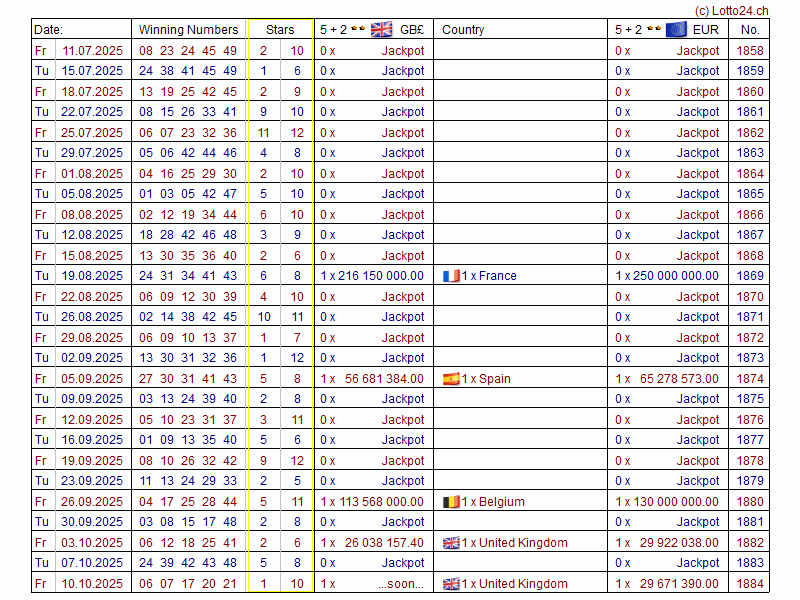Click the 'Date:' column header
This screenshot has height=600, width=800.
[x=49, y=30]
